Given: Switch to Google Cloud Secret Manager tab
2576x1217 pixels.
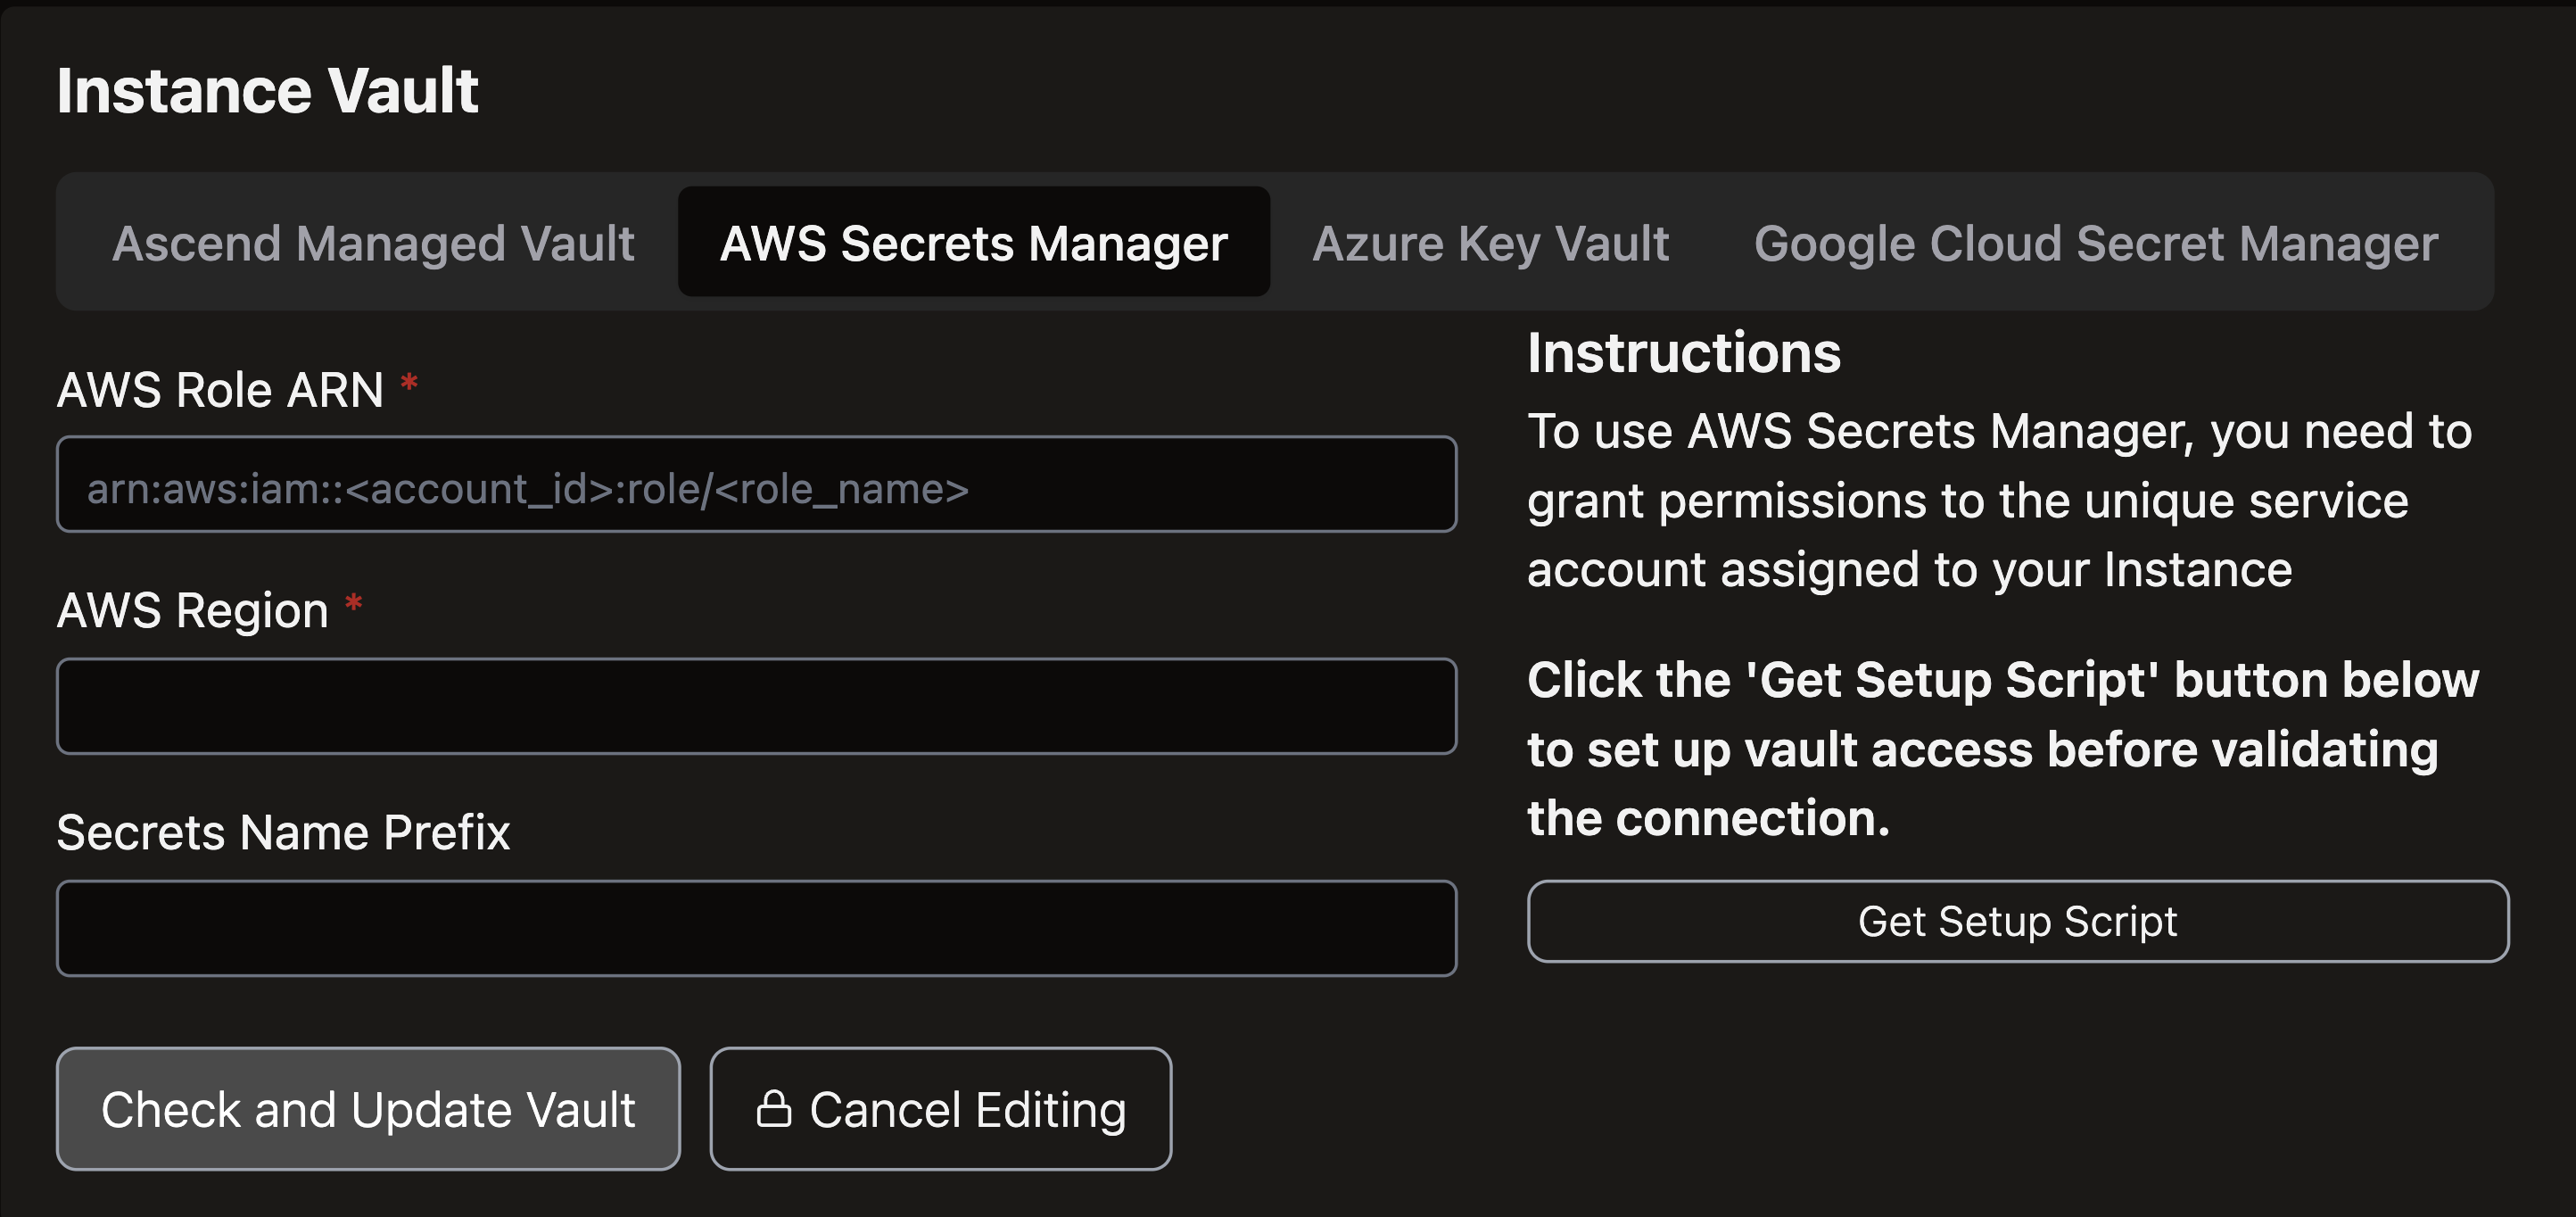Looking at the screenshot, I should (2095, 243).
